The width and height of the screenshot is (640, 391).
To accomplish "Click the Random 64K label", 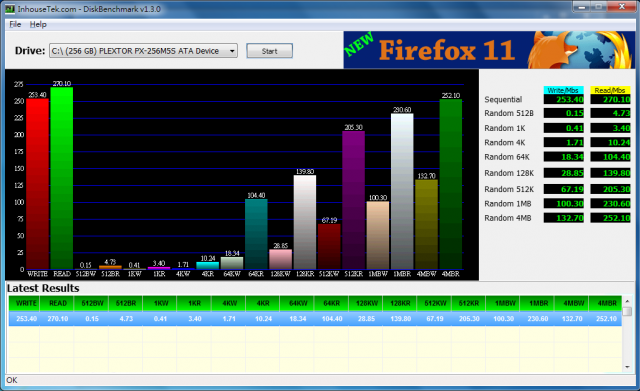I will (x=507, y=157).
